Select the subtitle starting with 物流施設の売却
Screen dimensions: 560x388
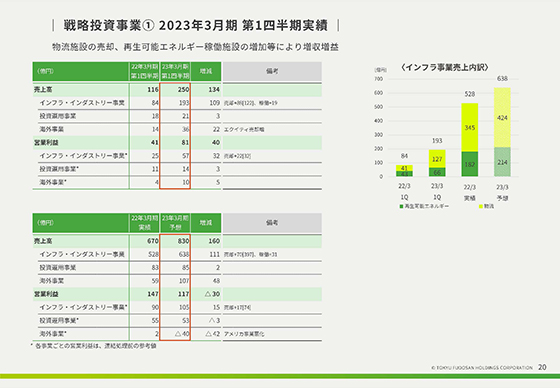pos(195,47)
